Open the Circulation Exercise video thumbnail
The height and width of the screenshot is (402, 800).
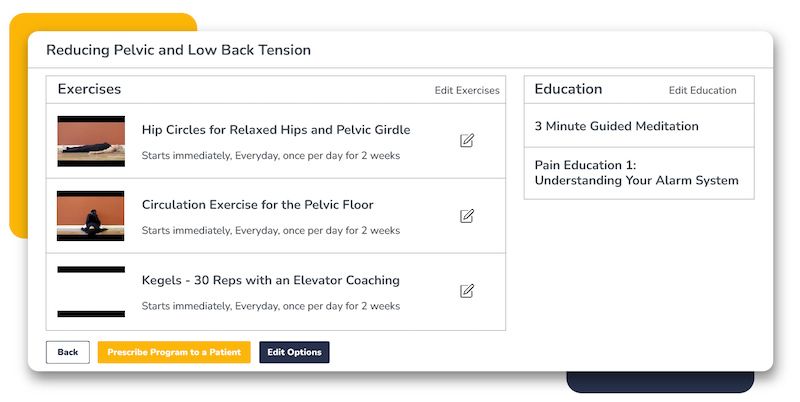point(91,216)
